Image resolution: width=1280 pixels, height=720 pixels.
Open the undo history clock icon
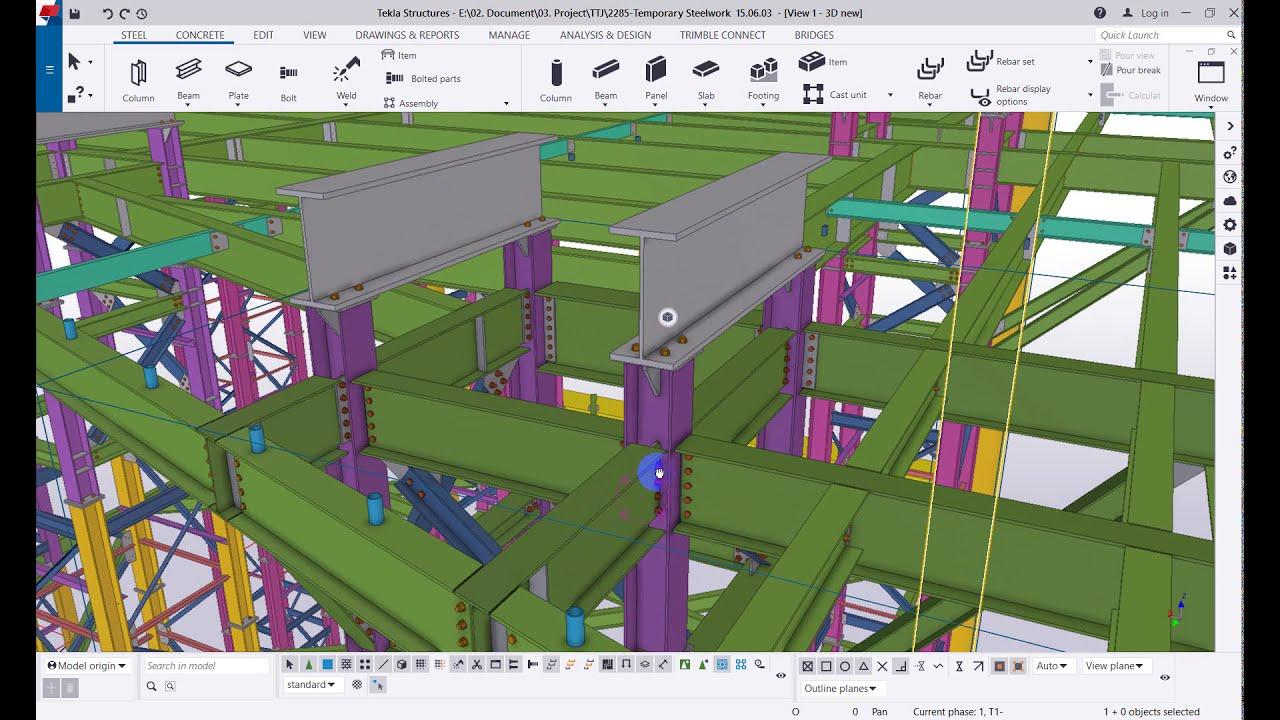[x=141, y=13]
